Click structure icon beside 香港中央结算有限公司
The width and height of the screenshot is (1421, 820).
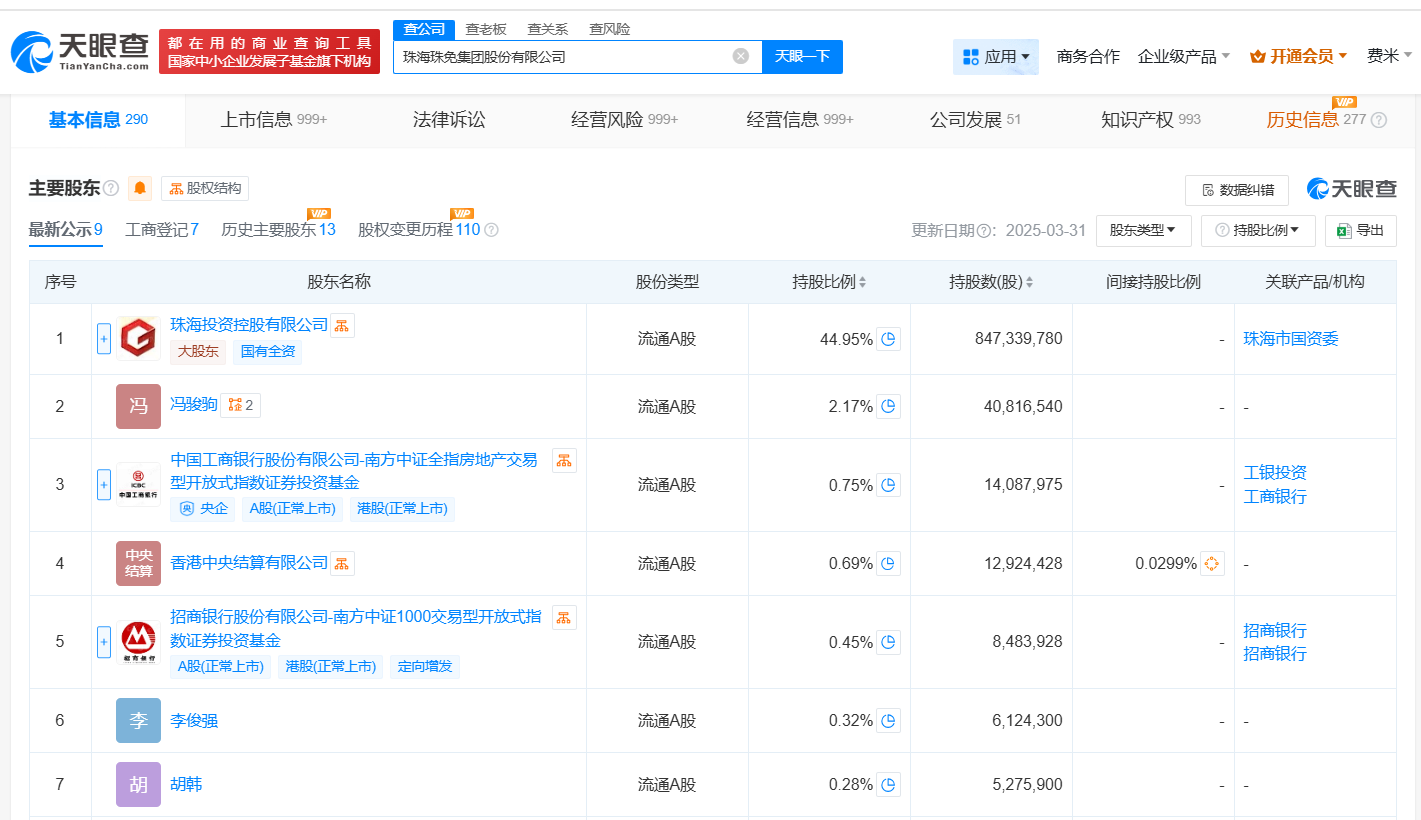pos(342,563)
